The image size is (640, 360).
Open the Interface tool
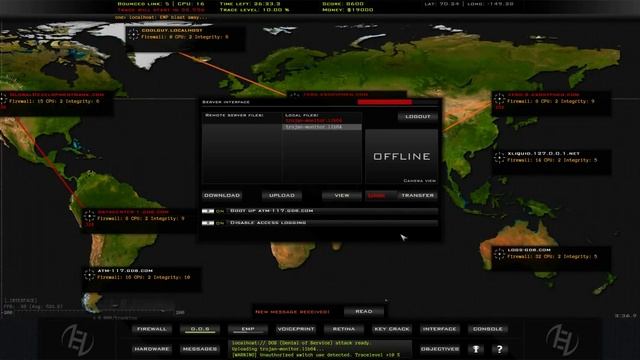coord(440,329)
